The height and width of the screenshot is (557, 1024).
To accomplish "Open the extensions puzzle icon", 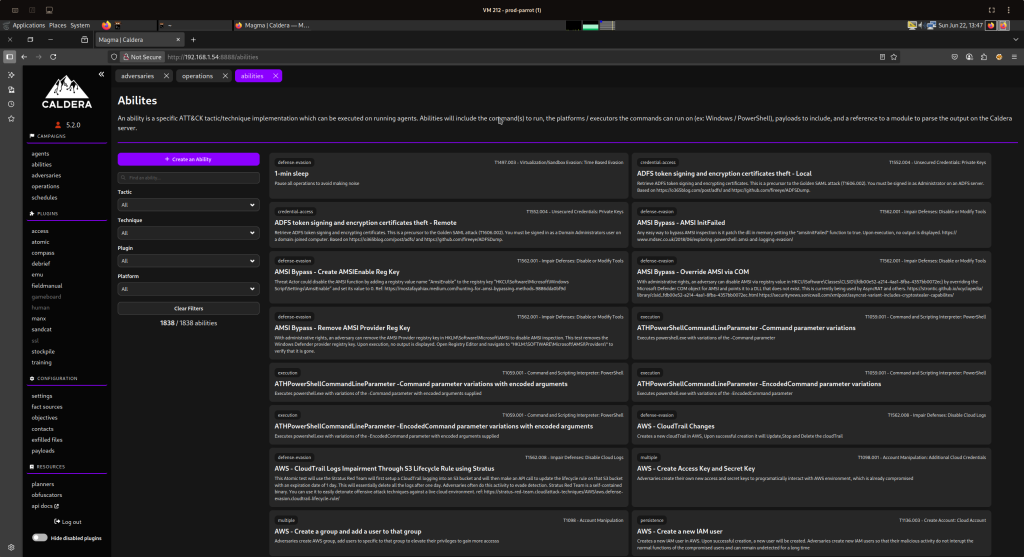I will tap(984, 57).
